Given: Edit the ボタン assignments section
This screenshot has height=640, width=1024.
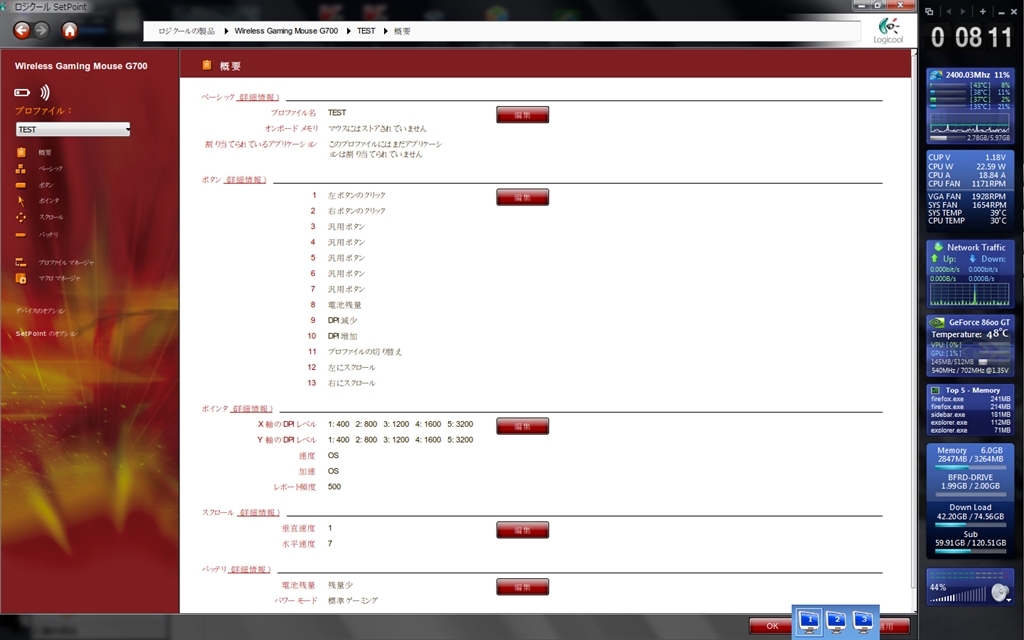Looking at the screenshot, I should point(522,197).
